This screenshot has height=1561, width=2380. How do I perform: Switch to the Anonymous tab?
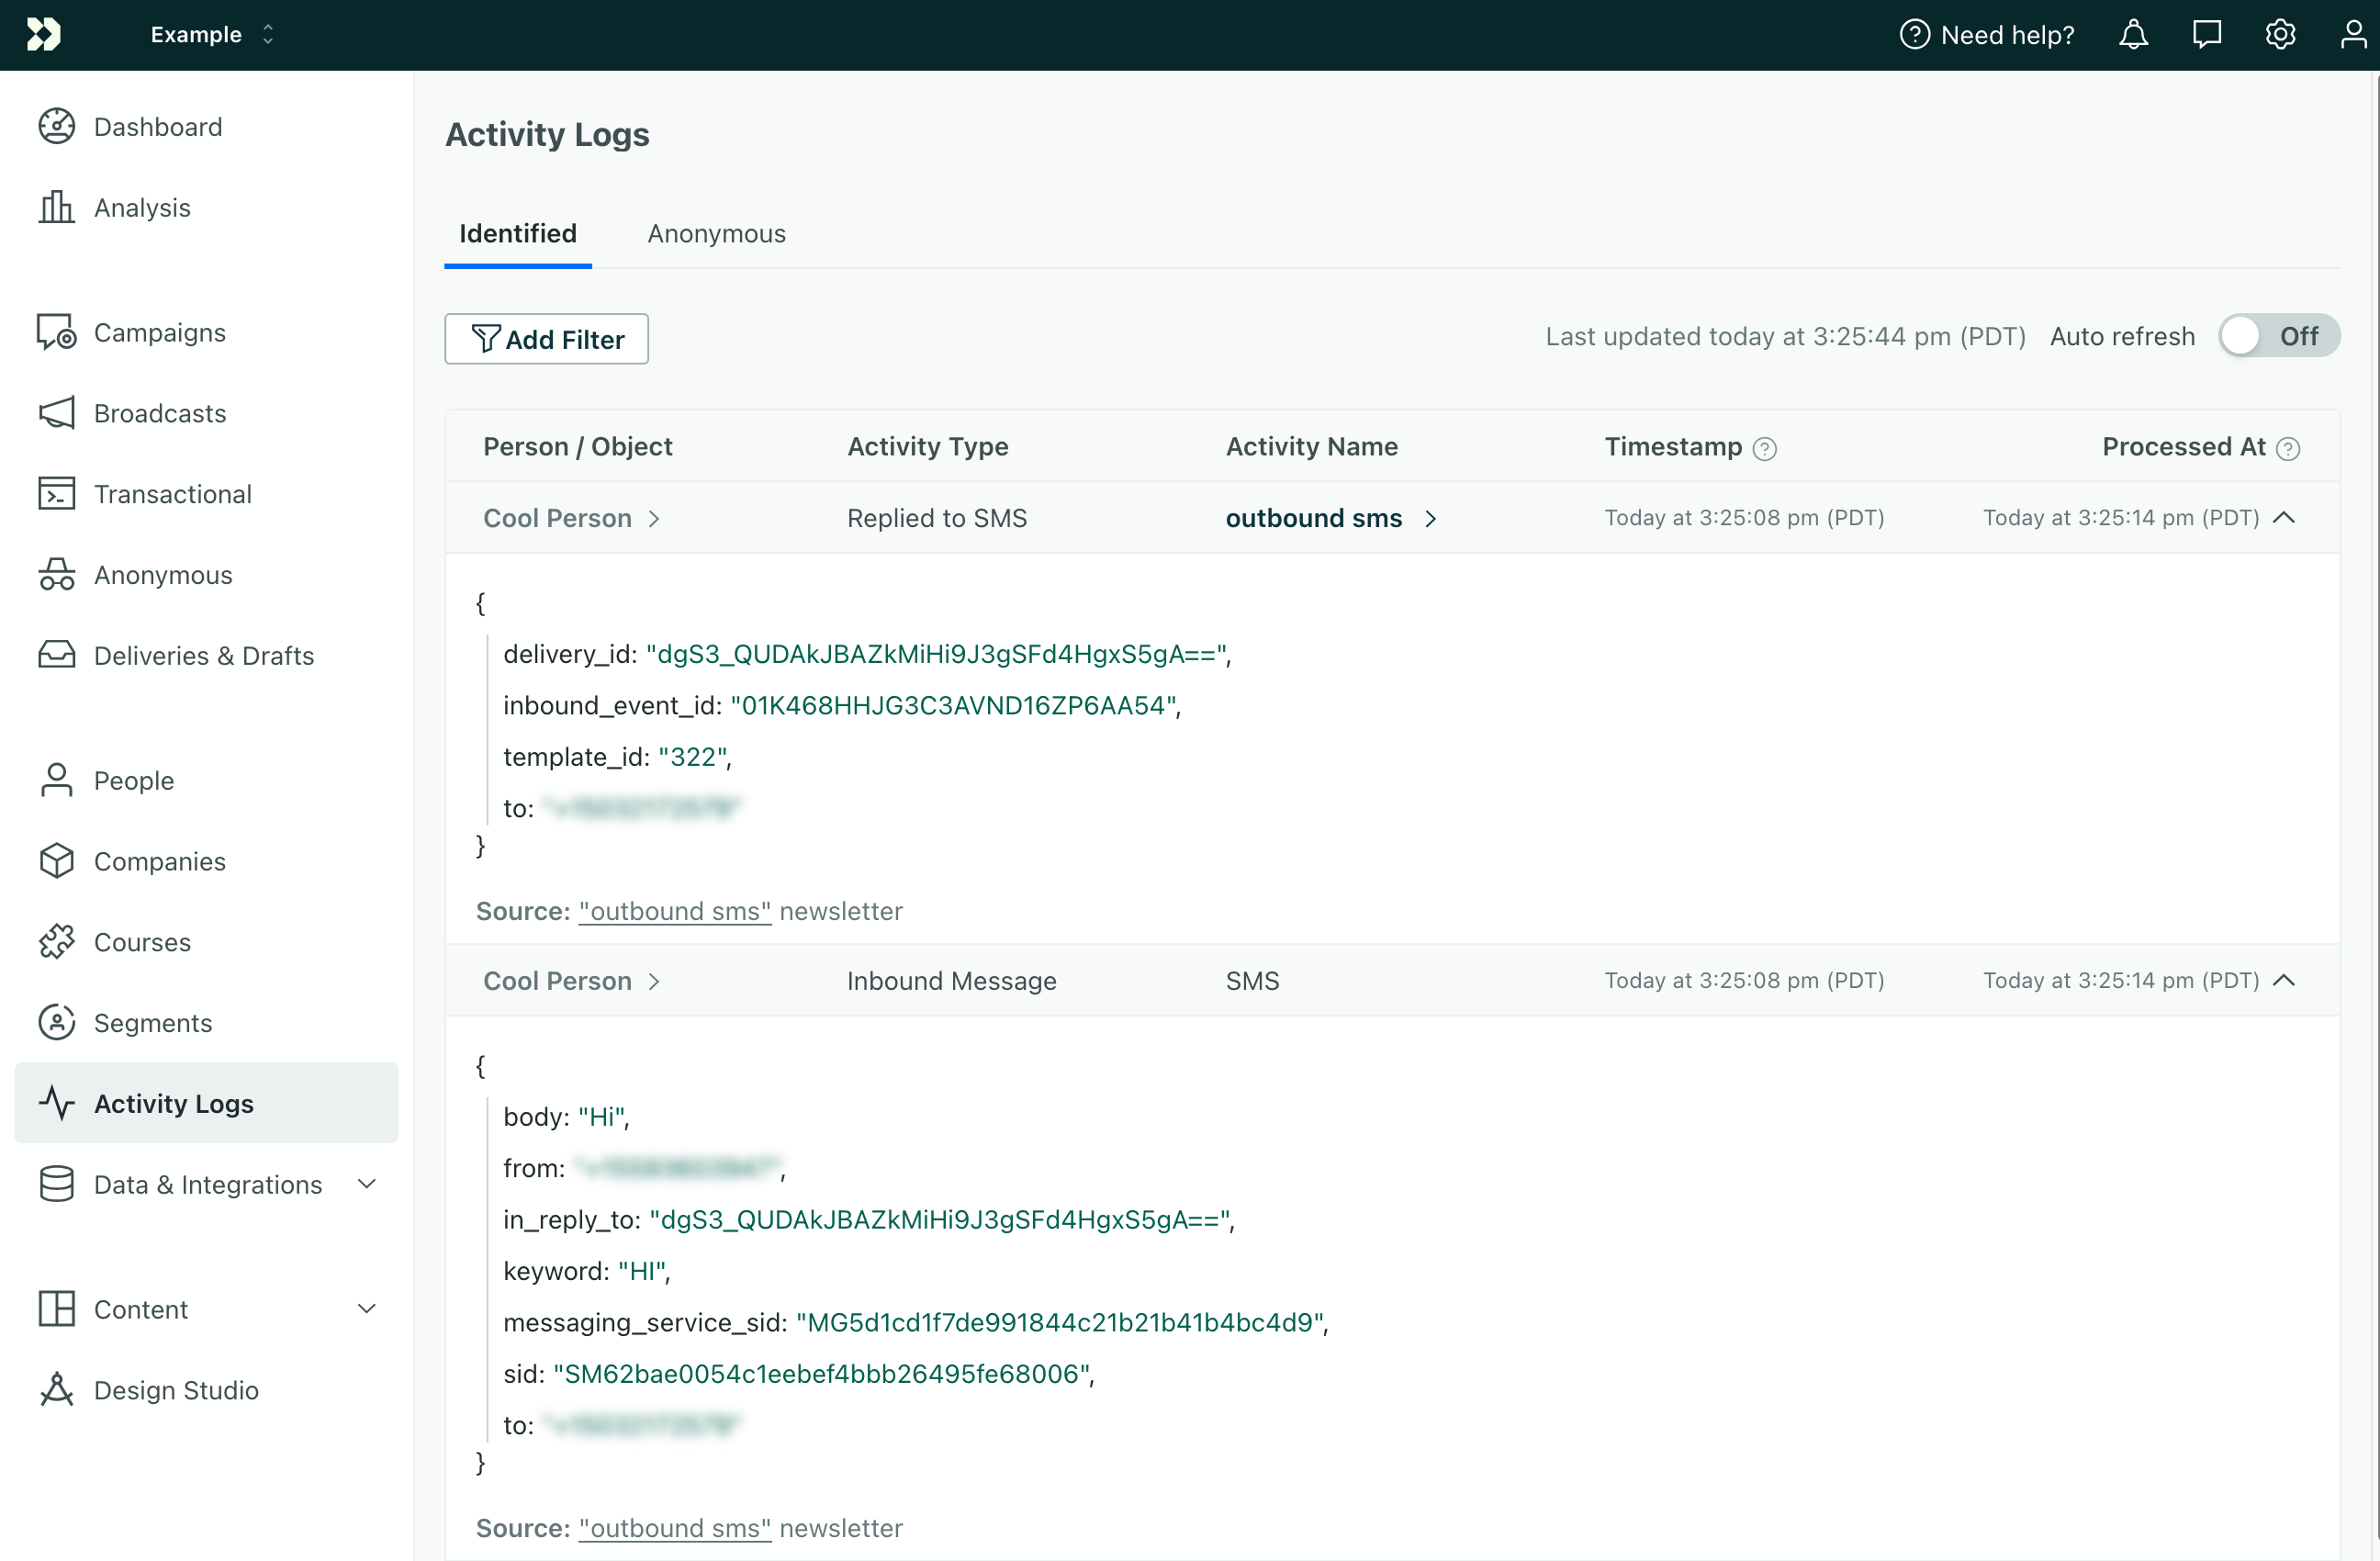[716, 233]
